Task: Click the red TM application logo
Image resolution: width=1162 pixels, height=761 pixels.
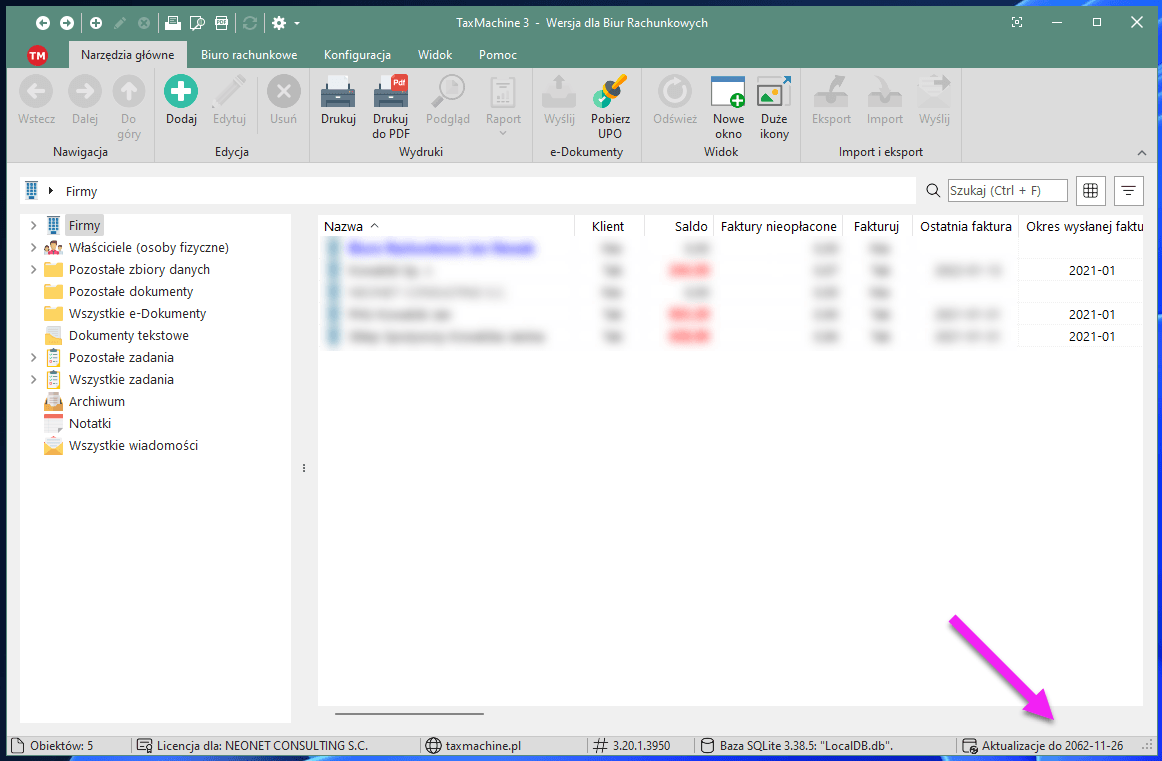Action: point(38,55)
